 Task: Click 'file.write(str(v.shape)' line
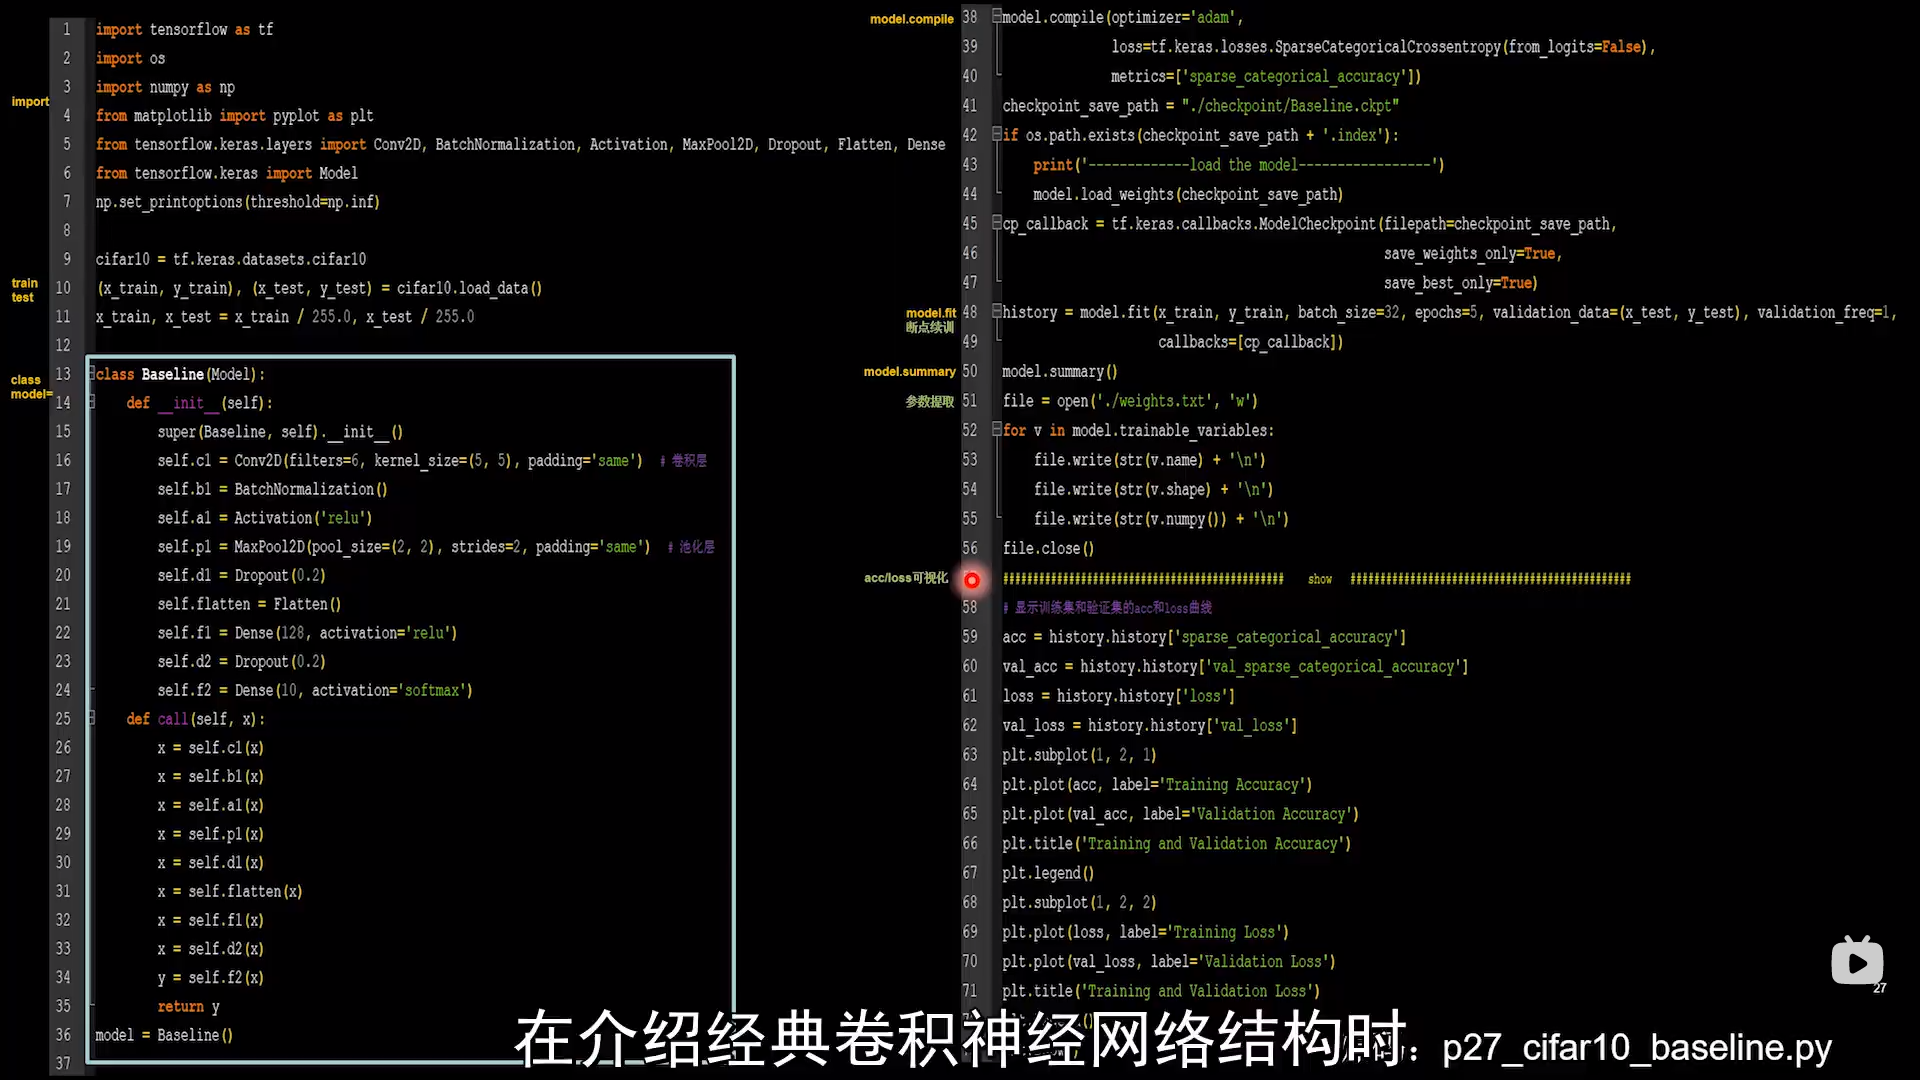pos(1154,489)
